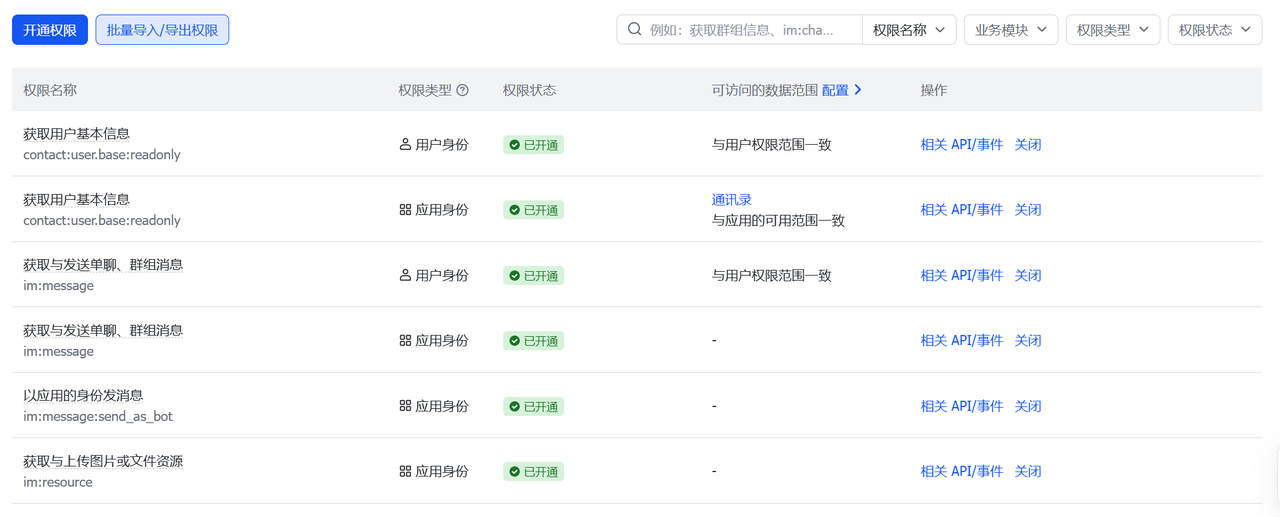The height and width of the screenshot is (517, 1280).
Task: View 相关 API/事件 for im:message:send_as_bot
Action: [x=961, y=406]
